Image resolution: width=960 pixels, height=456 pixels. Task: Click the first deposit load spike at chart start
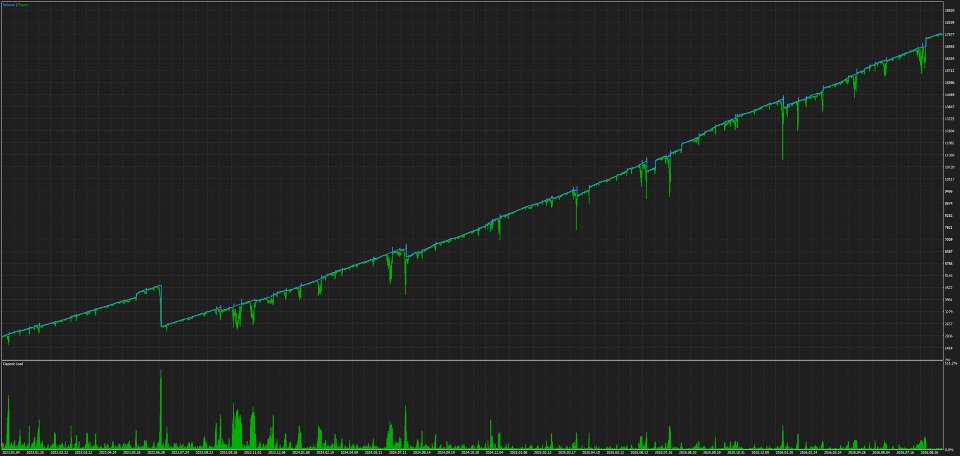[x=9, y=421]
